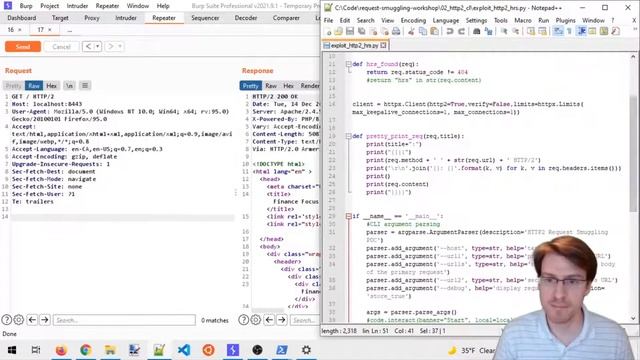Image resolution: width=640 pixels, height=360 pixels.
Task: Open Visual Studio Code from the taskbar
Action: point(184,350)
